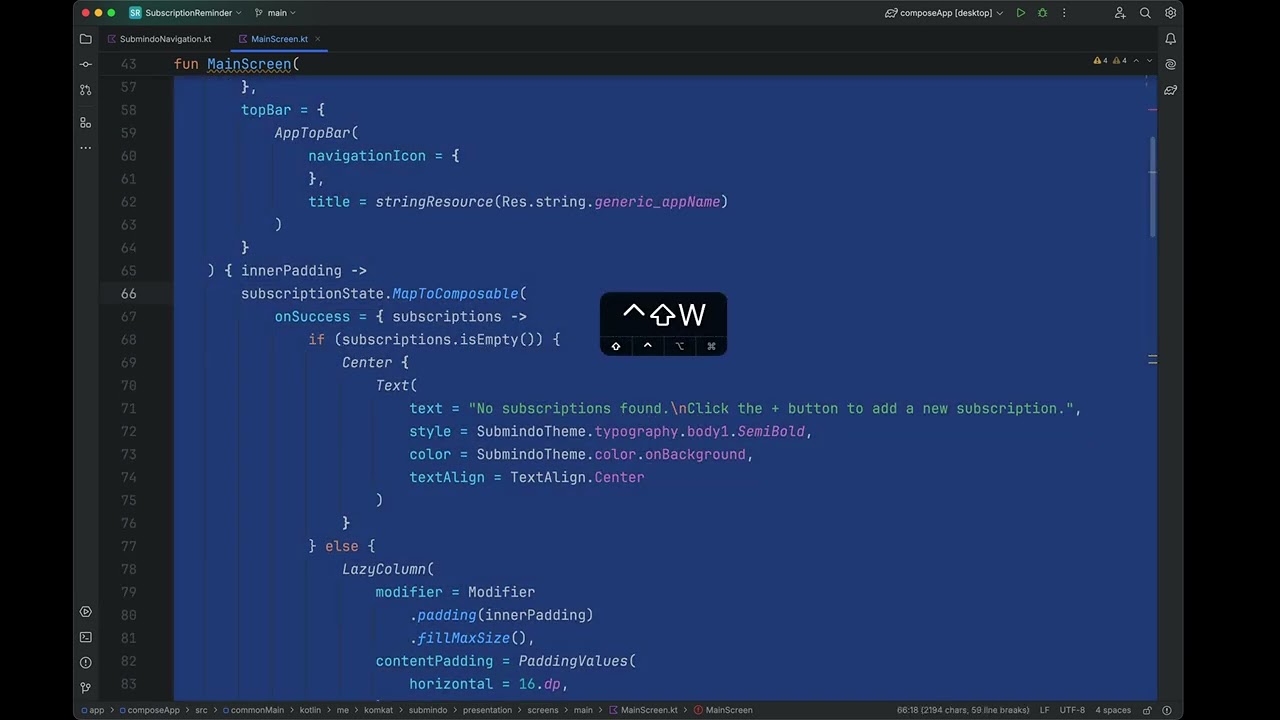Open the Structure tool window

tap(86, 122)
